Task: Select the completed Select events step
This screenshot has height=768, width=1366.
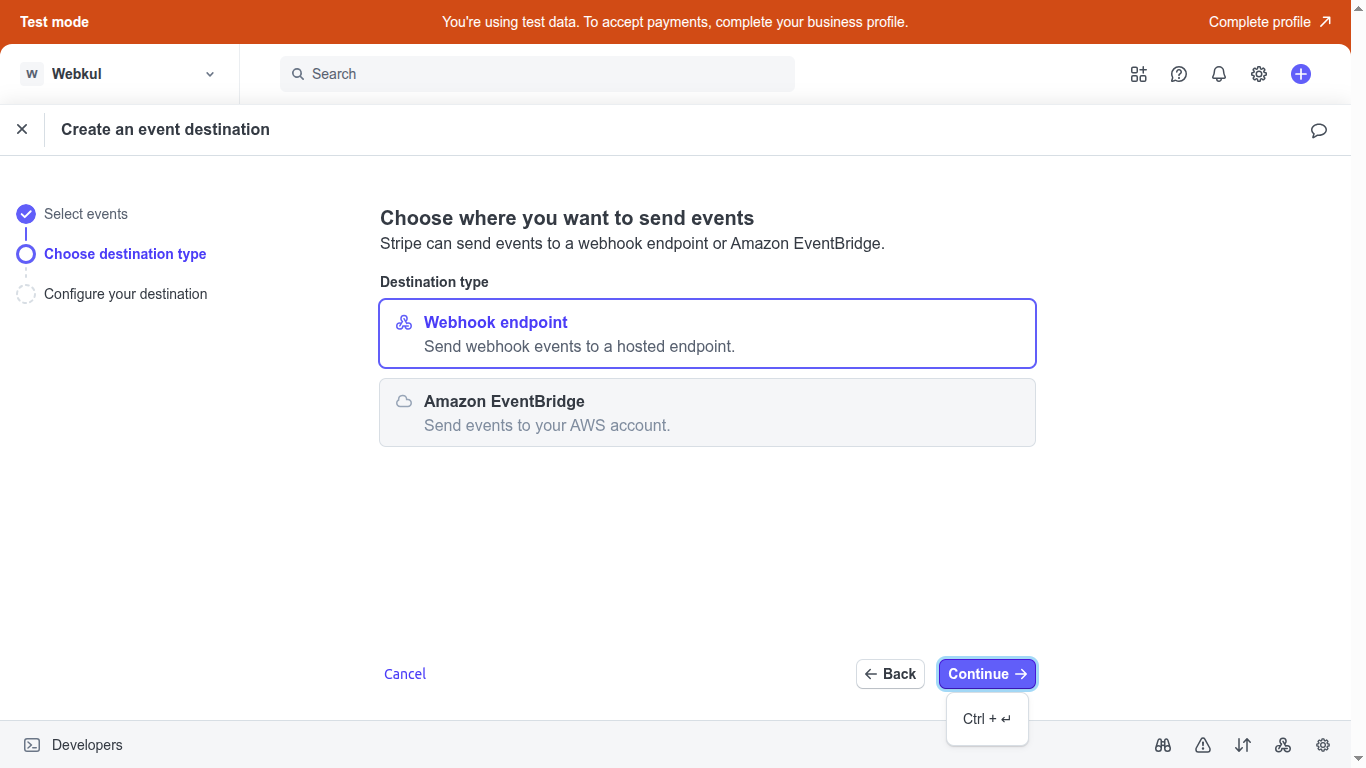Action: [85, 213]
